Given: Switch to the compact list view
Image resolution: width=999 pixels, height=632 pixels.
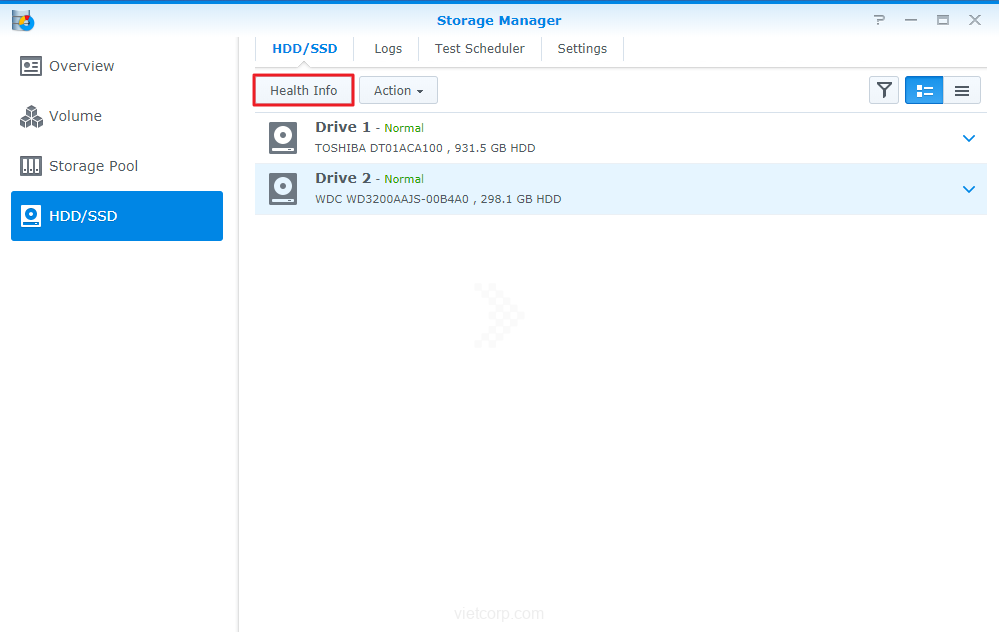Looking at the screenshot, I should click(961, 91).
